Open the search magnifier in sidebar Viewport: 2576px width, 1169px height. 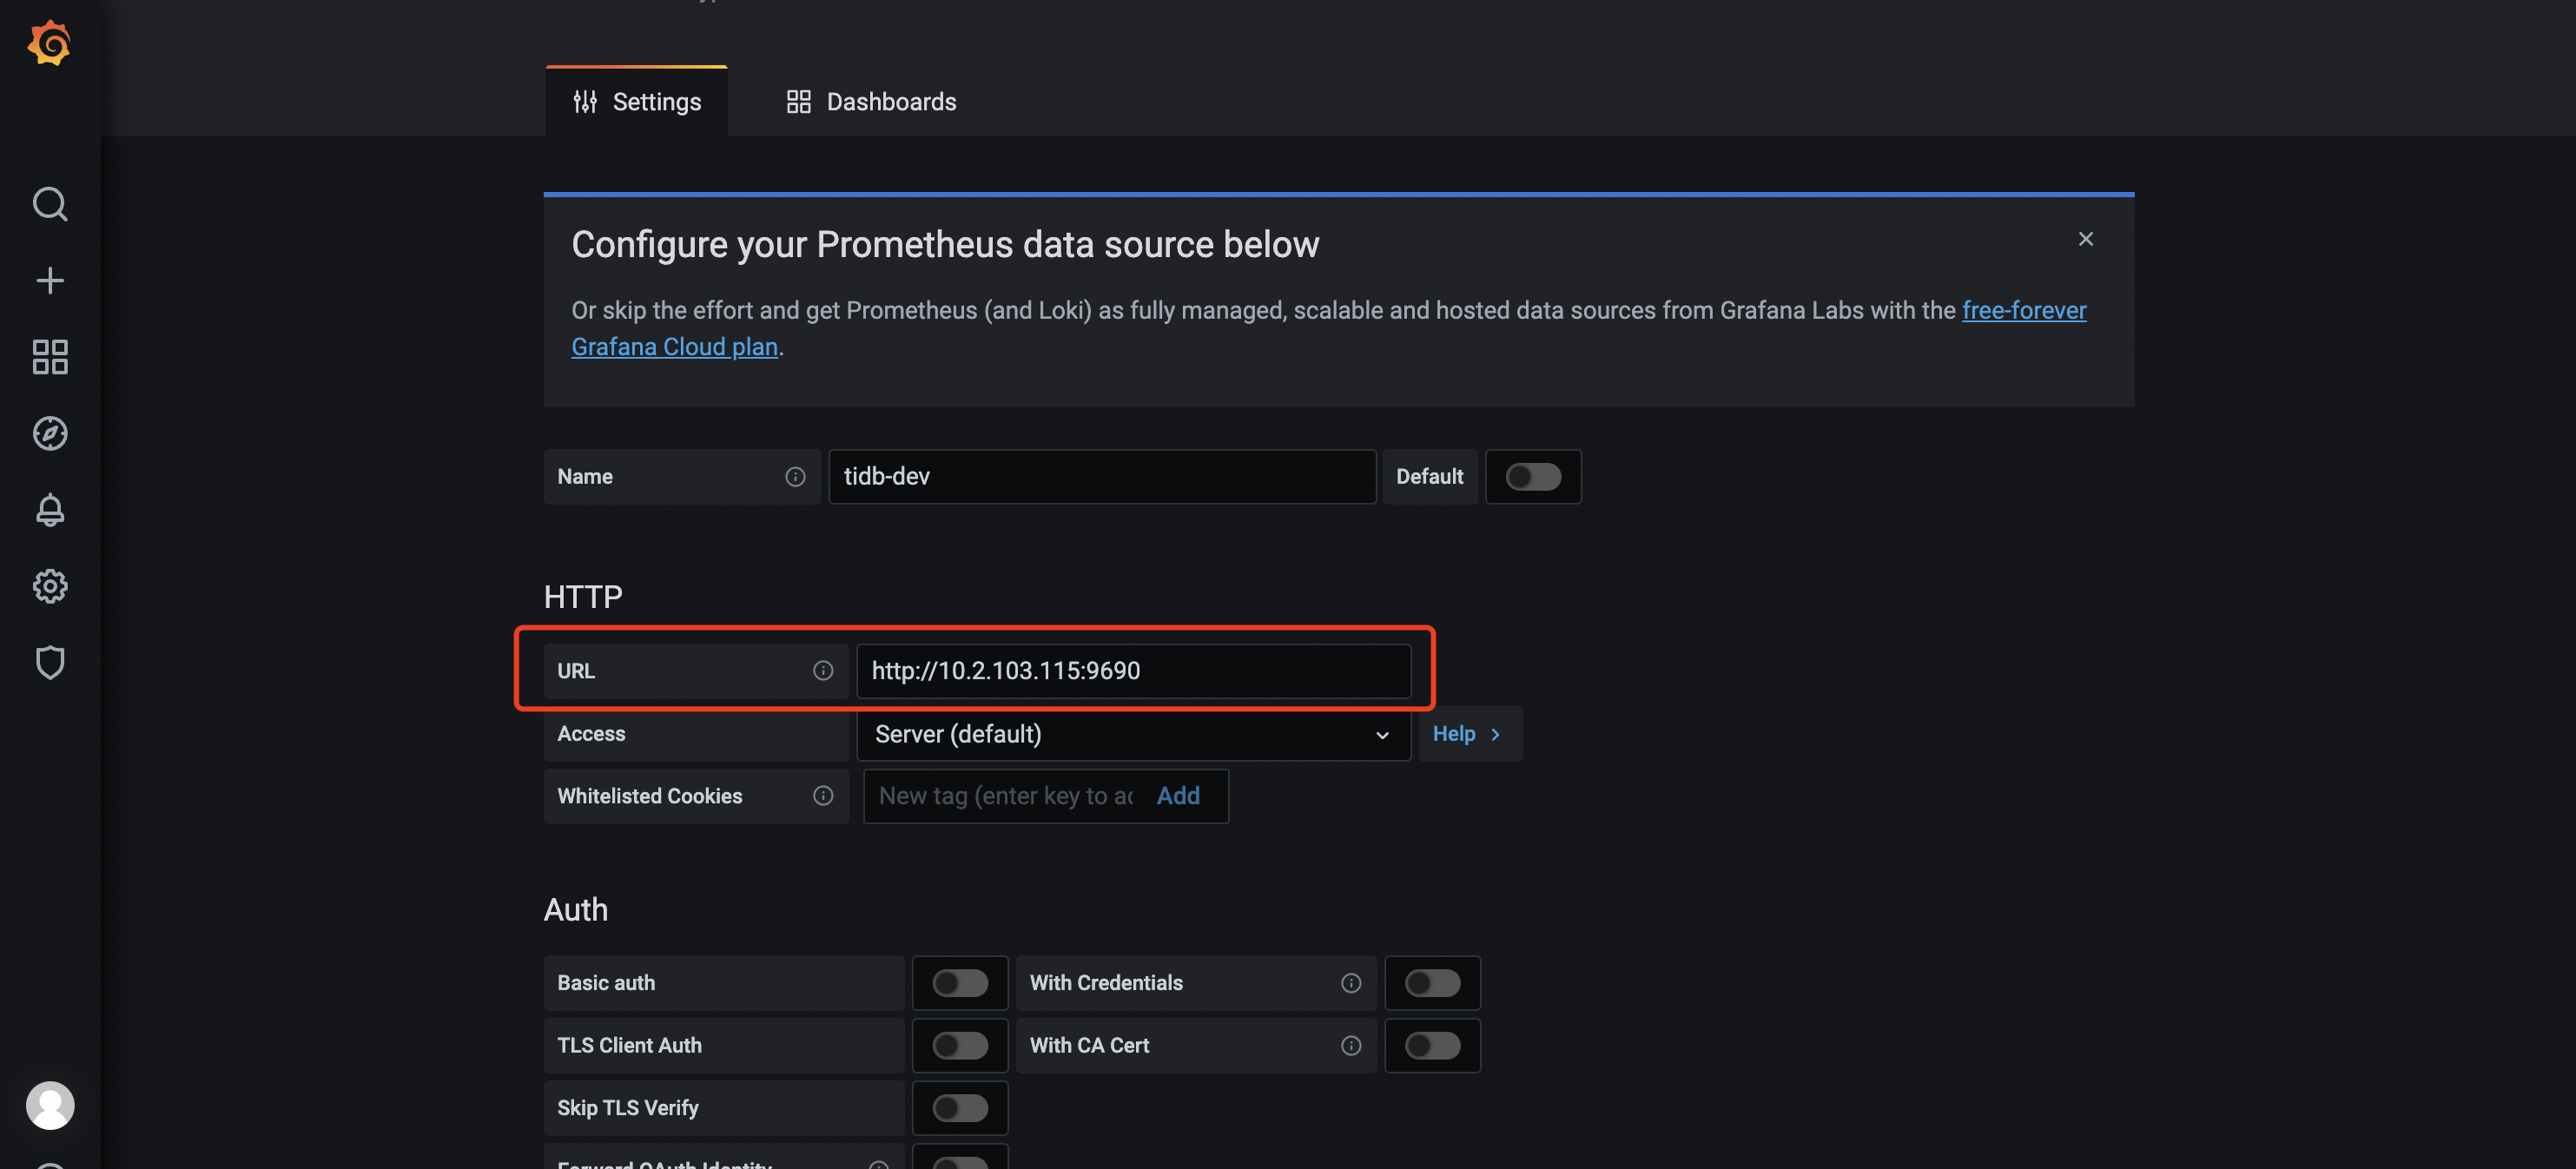point(50,204)
